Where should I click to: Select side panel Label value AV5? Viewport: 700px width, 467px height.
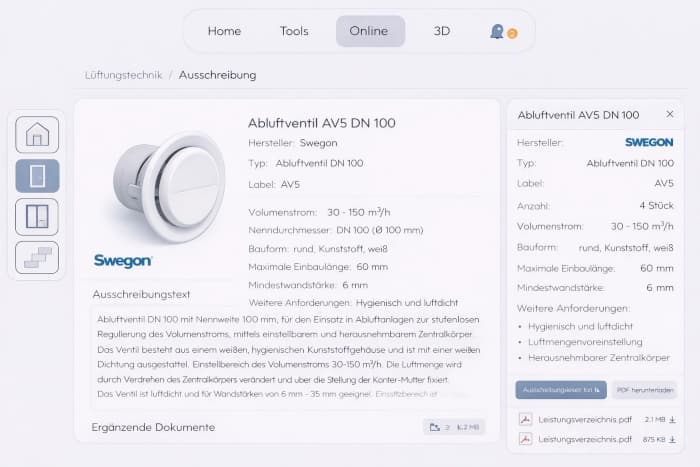664,183
